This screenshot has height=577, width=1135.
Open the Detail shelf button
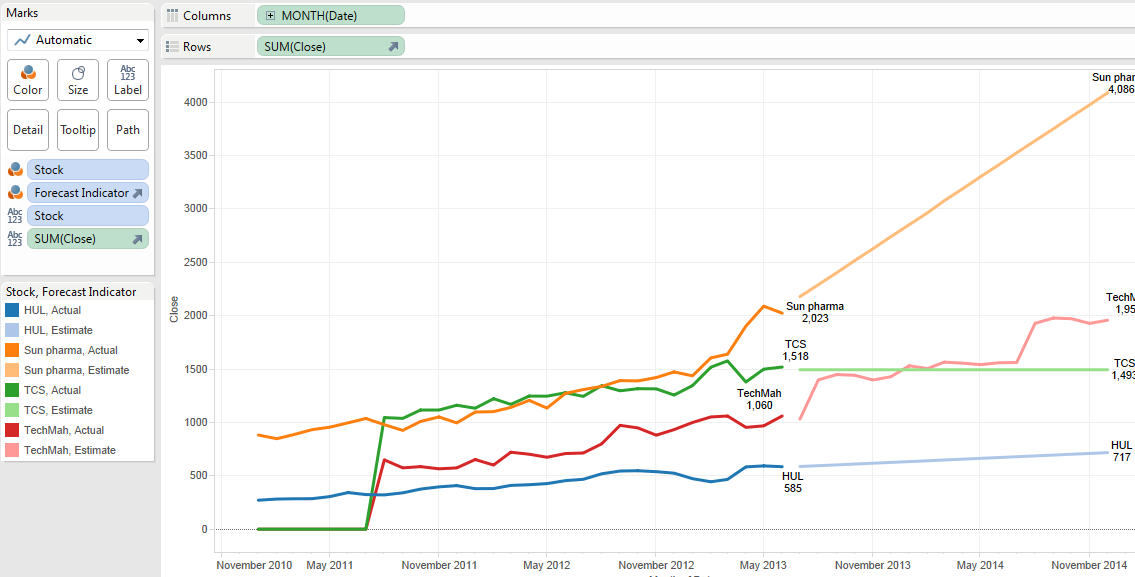(x=28, y=130)
